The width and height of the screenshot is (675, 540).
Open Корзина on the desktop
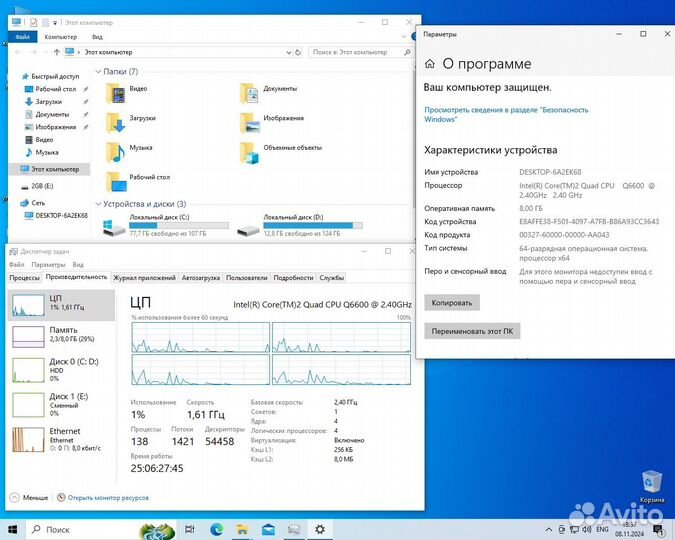651,482
